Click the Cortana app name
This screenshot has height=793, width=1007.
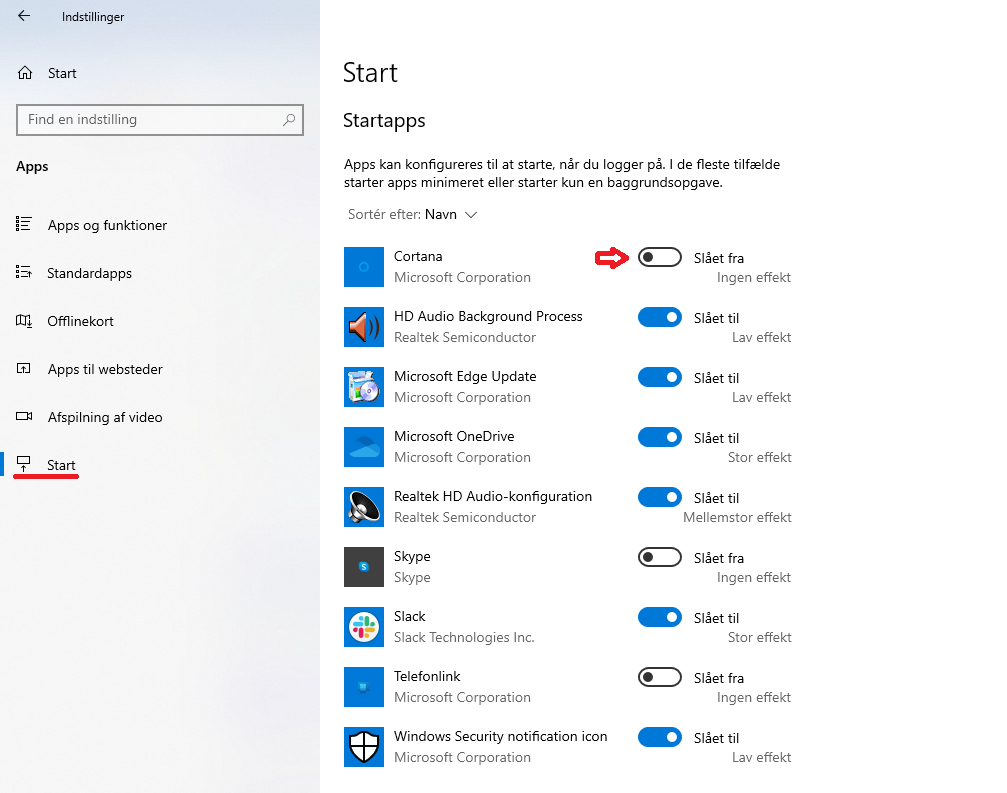418,256
